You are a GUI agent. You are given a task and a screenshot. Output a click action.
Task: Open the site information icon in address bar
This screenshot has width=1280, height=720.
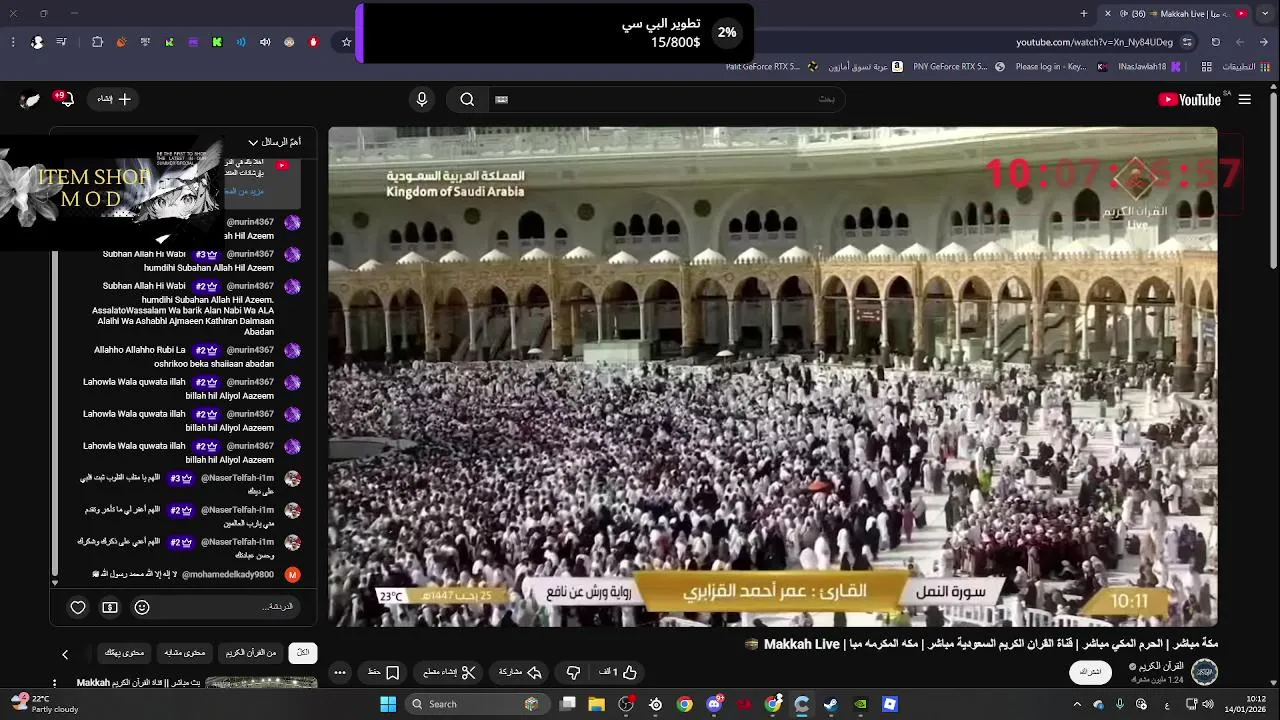click(1187, 42)
